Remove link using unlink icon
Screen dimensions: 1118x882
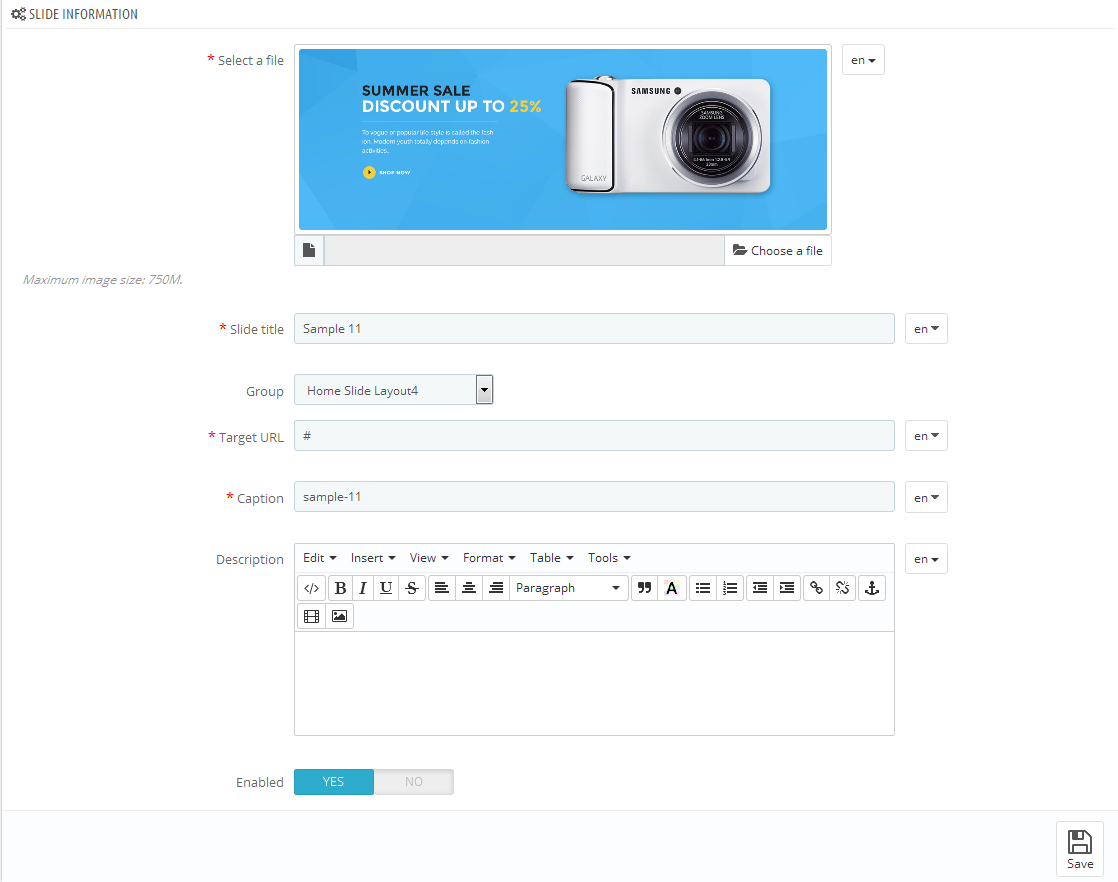[842, 588]
